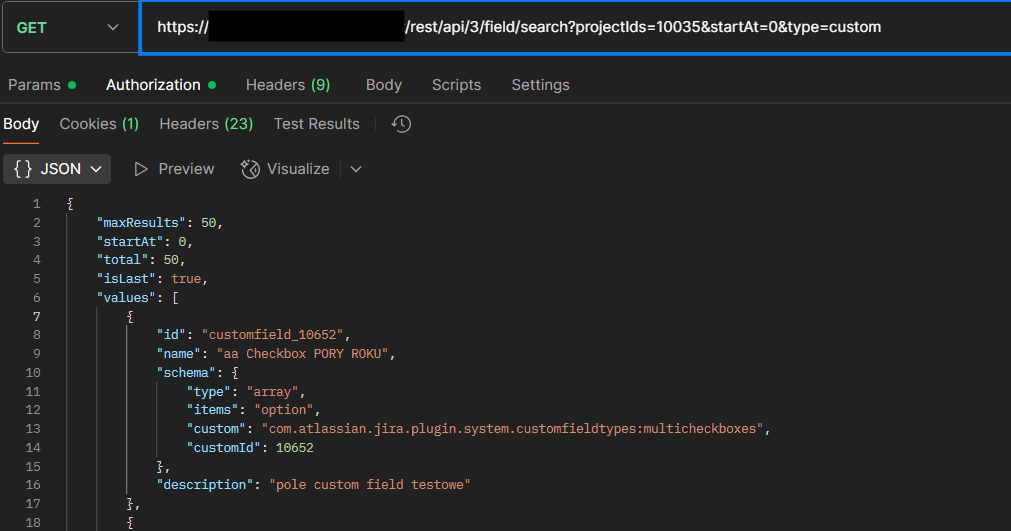
Task: Expand the Visualize options chevron
Action: [356, 169]
